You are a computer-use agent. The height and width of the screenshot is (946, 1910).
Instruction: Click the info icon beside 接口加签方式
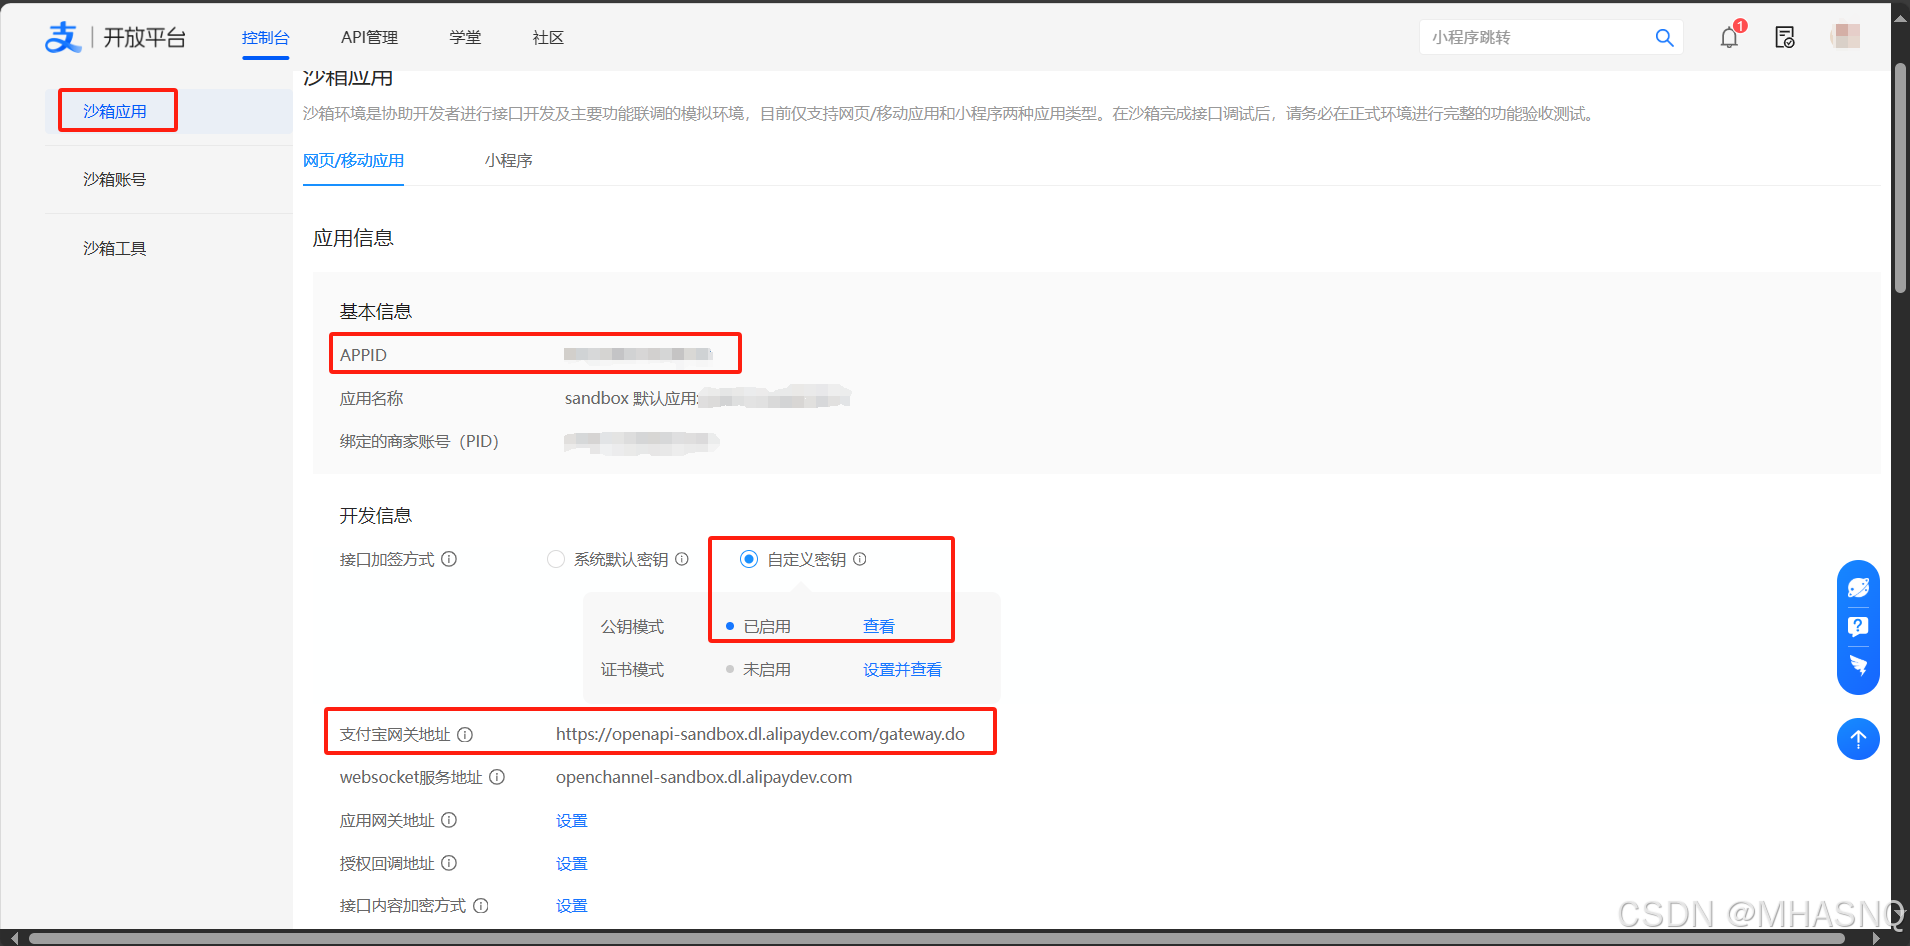[449, 559]
